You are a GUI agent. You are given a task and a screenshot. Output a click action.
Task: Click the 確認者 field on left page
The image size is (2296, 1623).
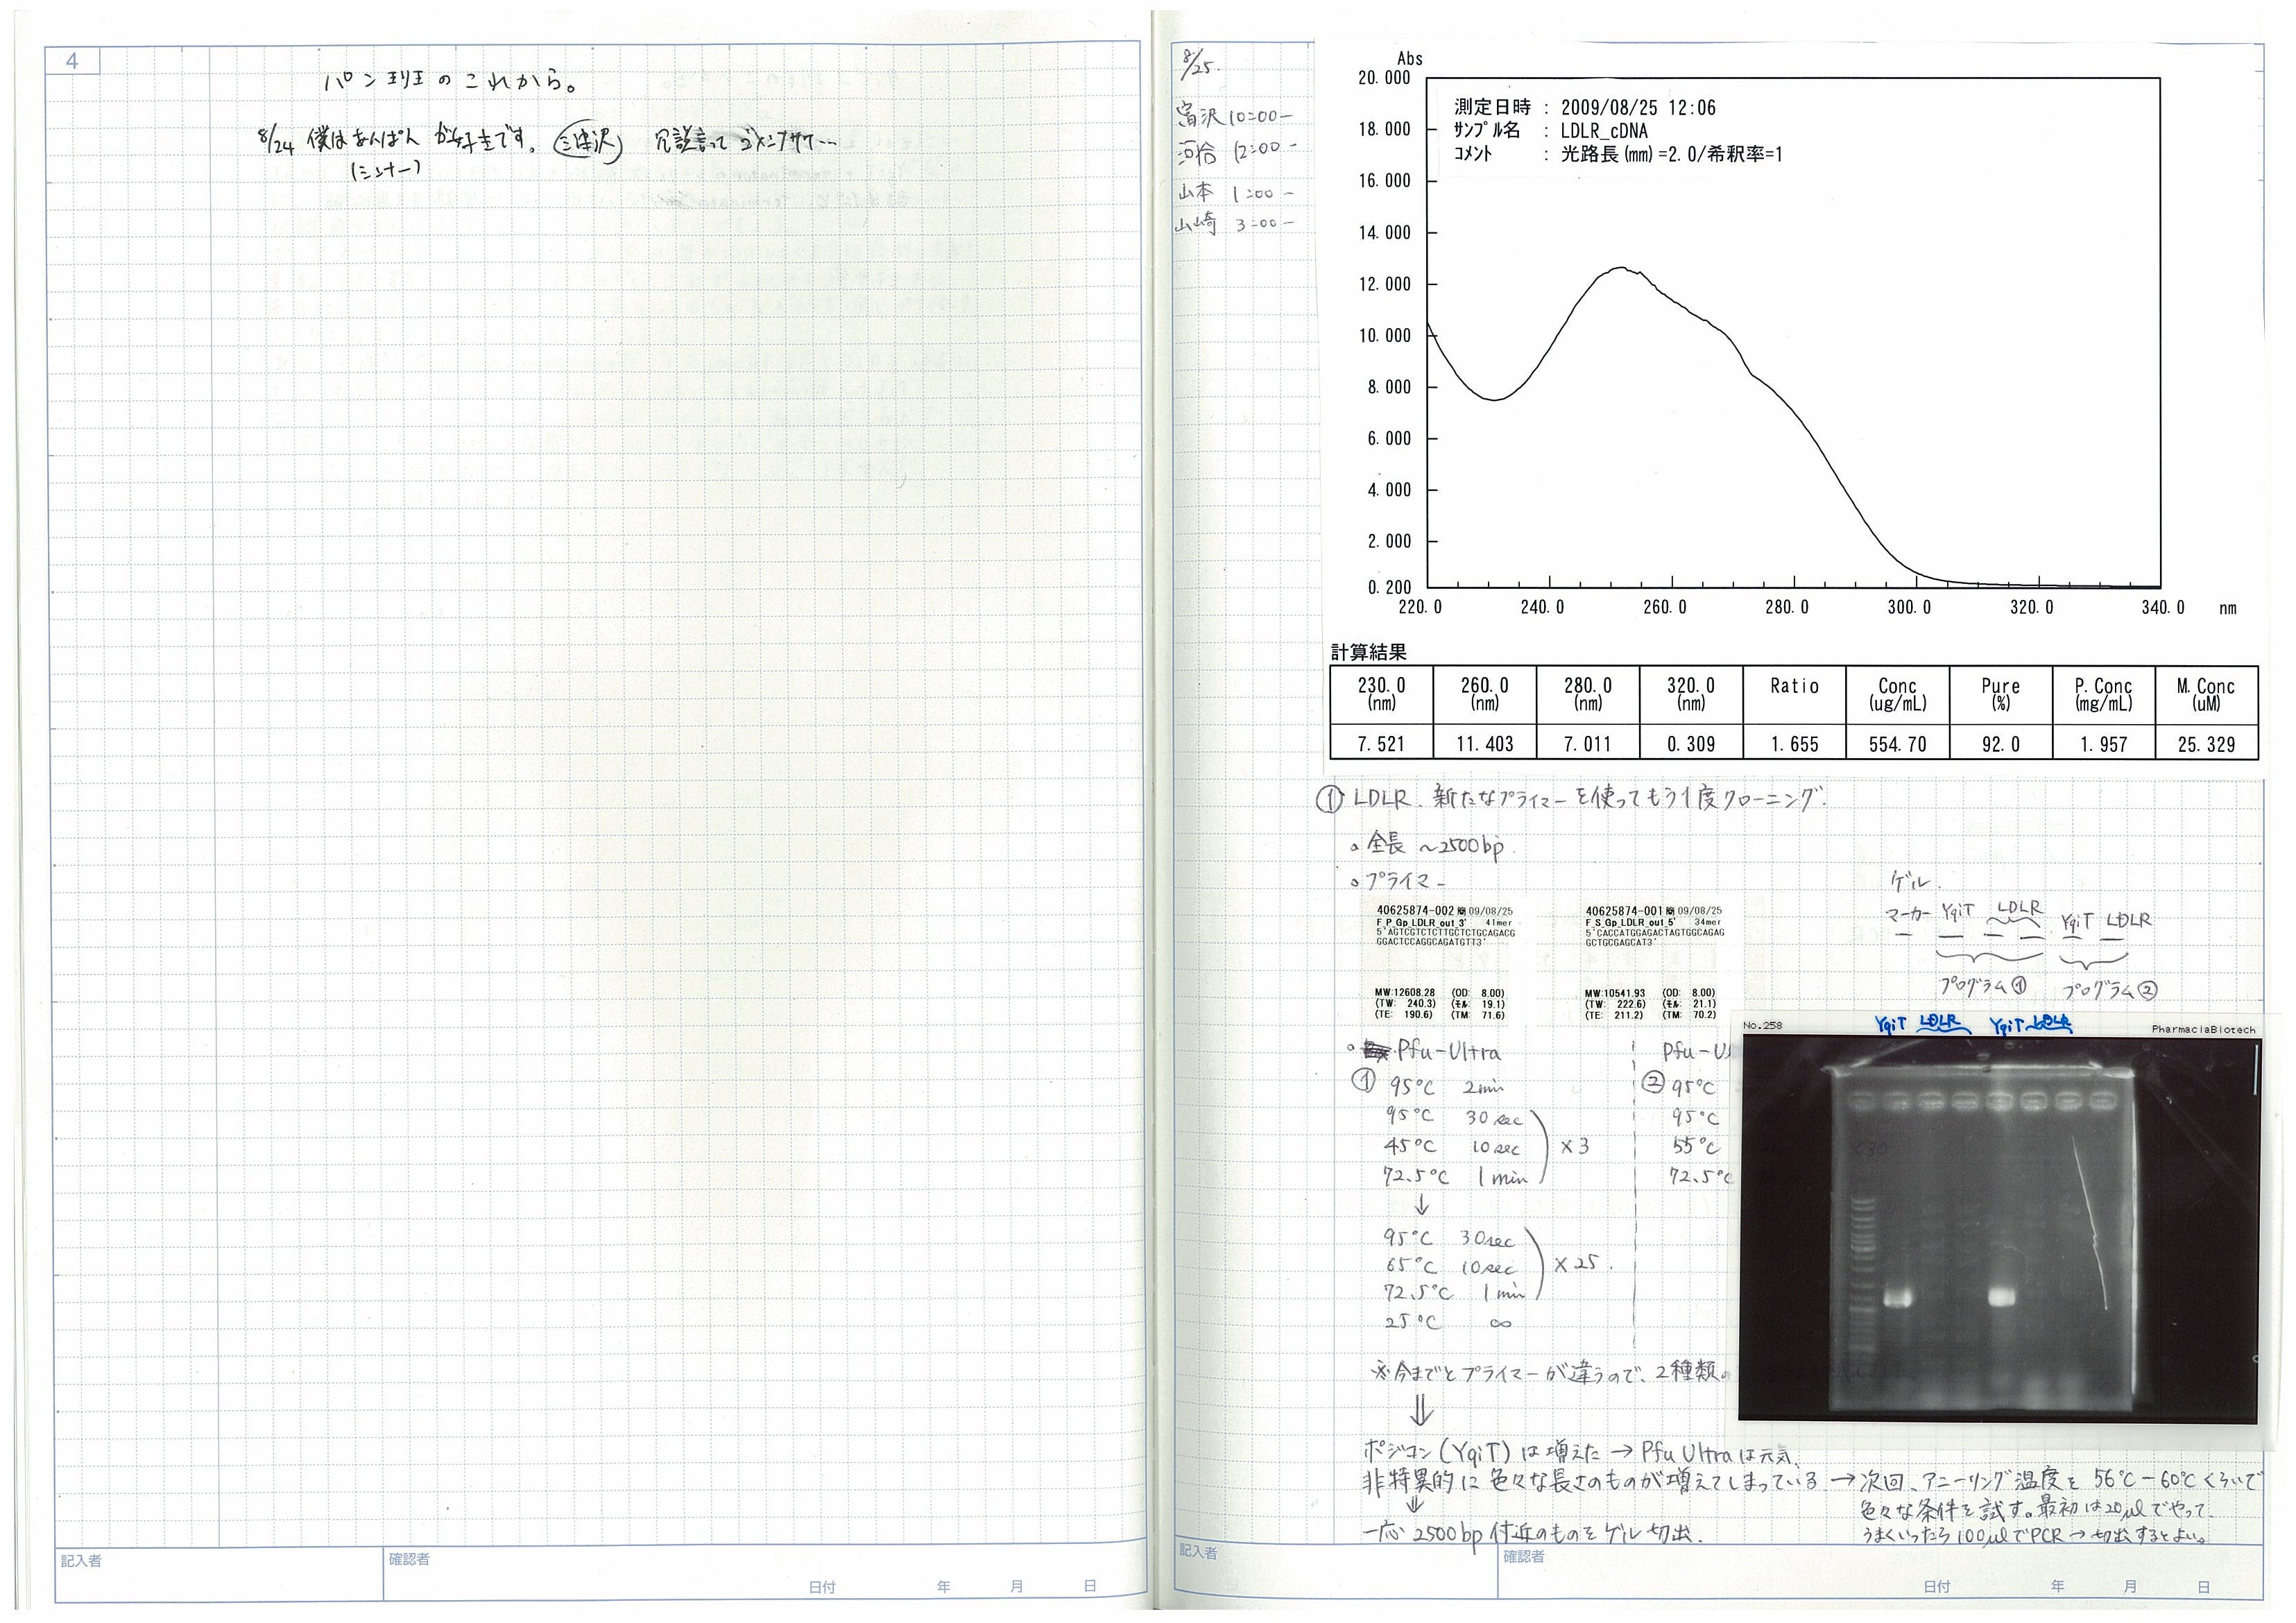tap(409, 1559)
